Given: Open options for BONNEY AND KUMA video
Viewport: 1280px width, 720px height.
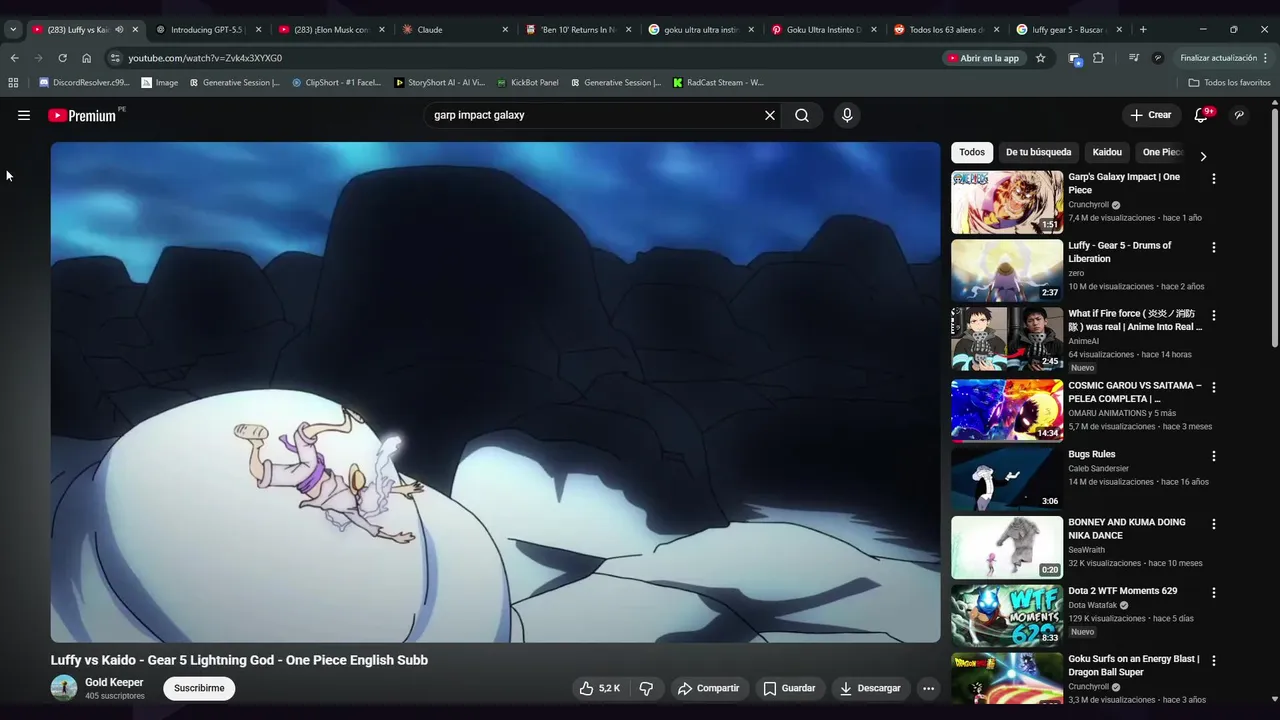Looking at the screenshot, I should [1214, 524].
